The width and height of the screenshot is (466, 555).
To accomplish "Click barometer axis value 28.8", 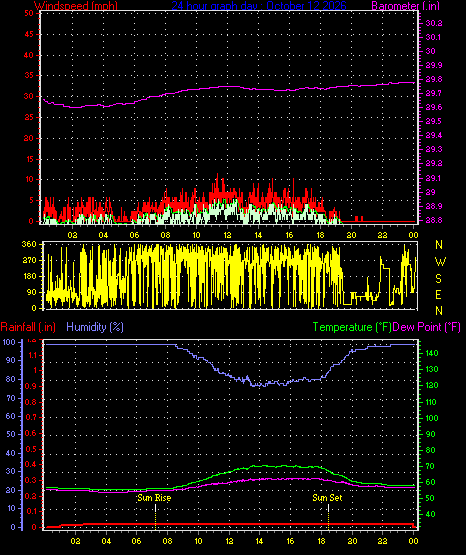I will tap(433, 220).
